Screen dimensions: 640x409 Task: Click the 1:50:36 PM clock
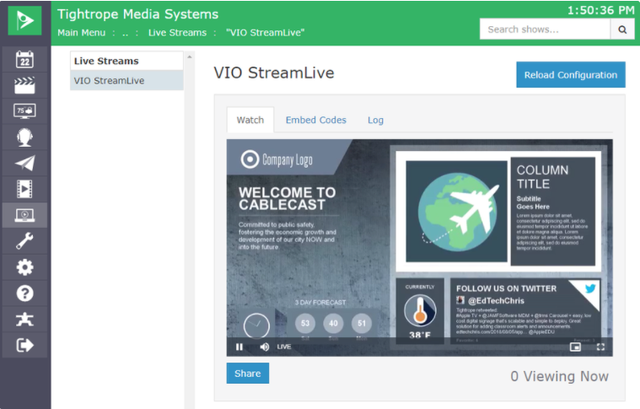coord(601,10)
